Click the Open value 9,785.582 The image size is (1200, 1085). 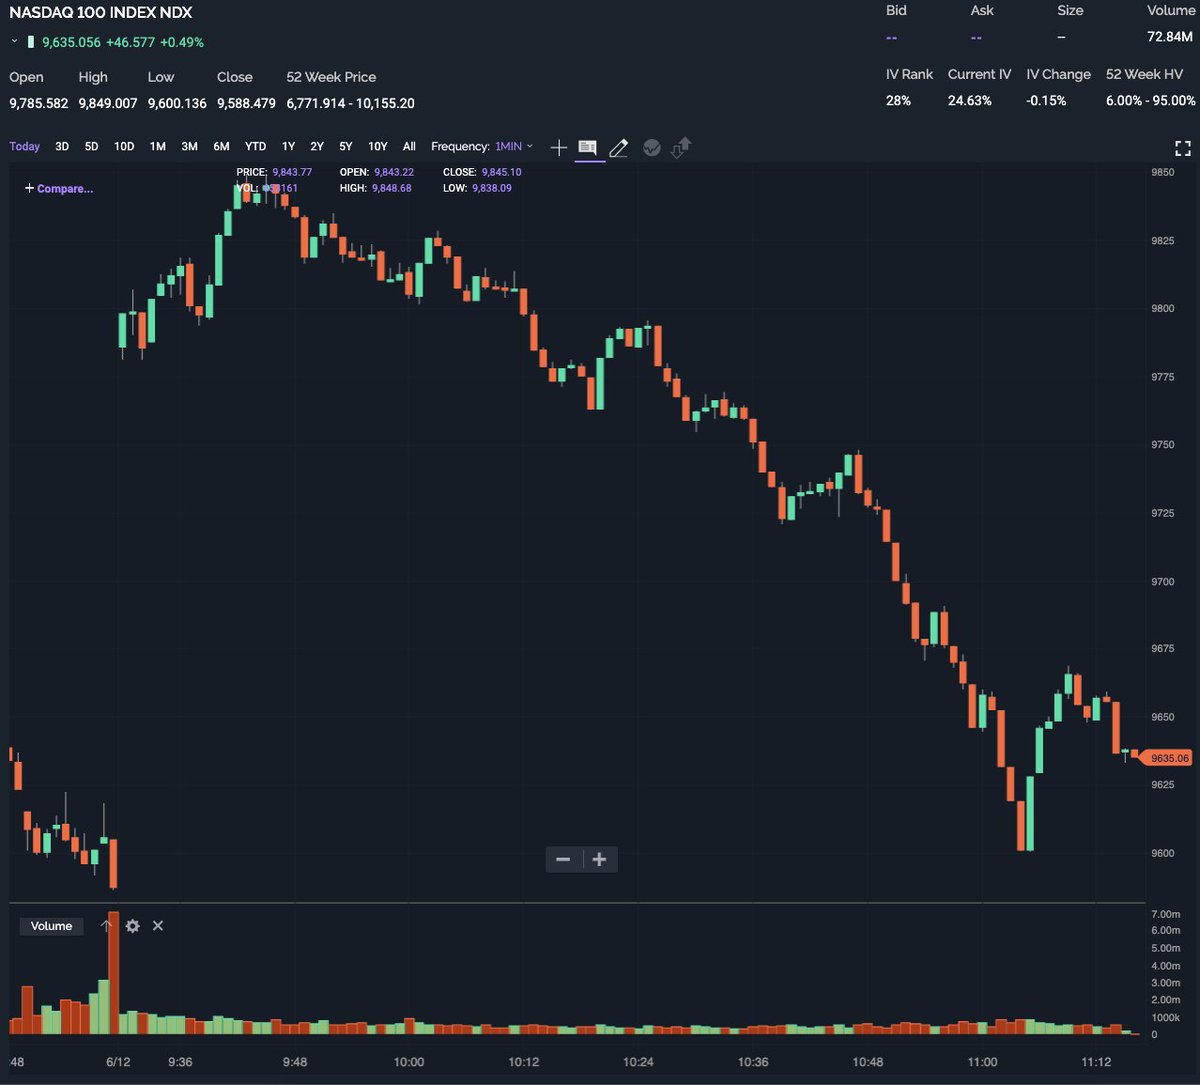39,103
